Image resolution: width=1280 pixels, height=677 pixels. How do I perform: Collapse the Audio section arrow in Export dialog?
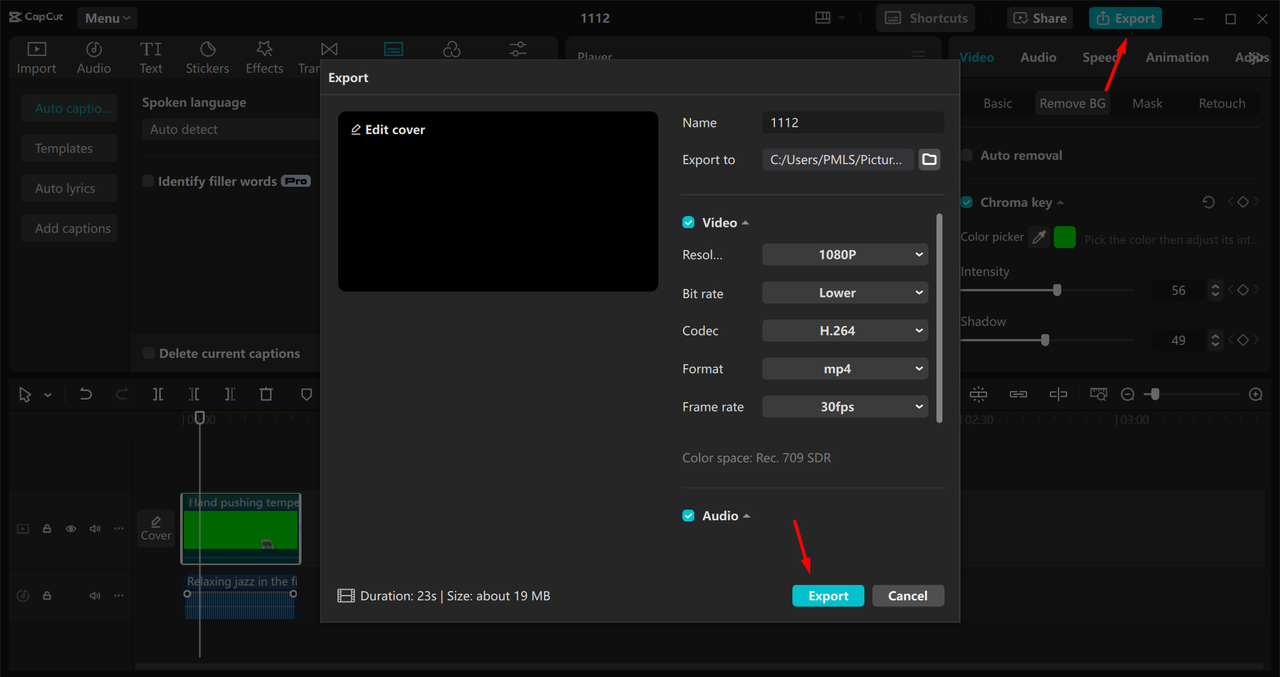pos(747,516)
